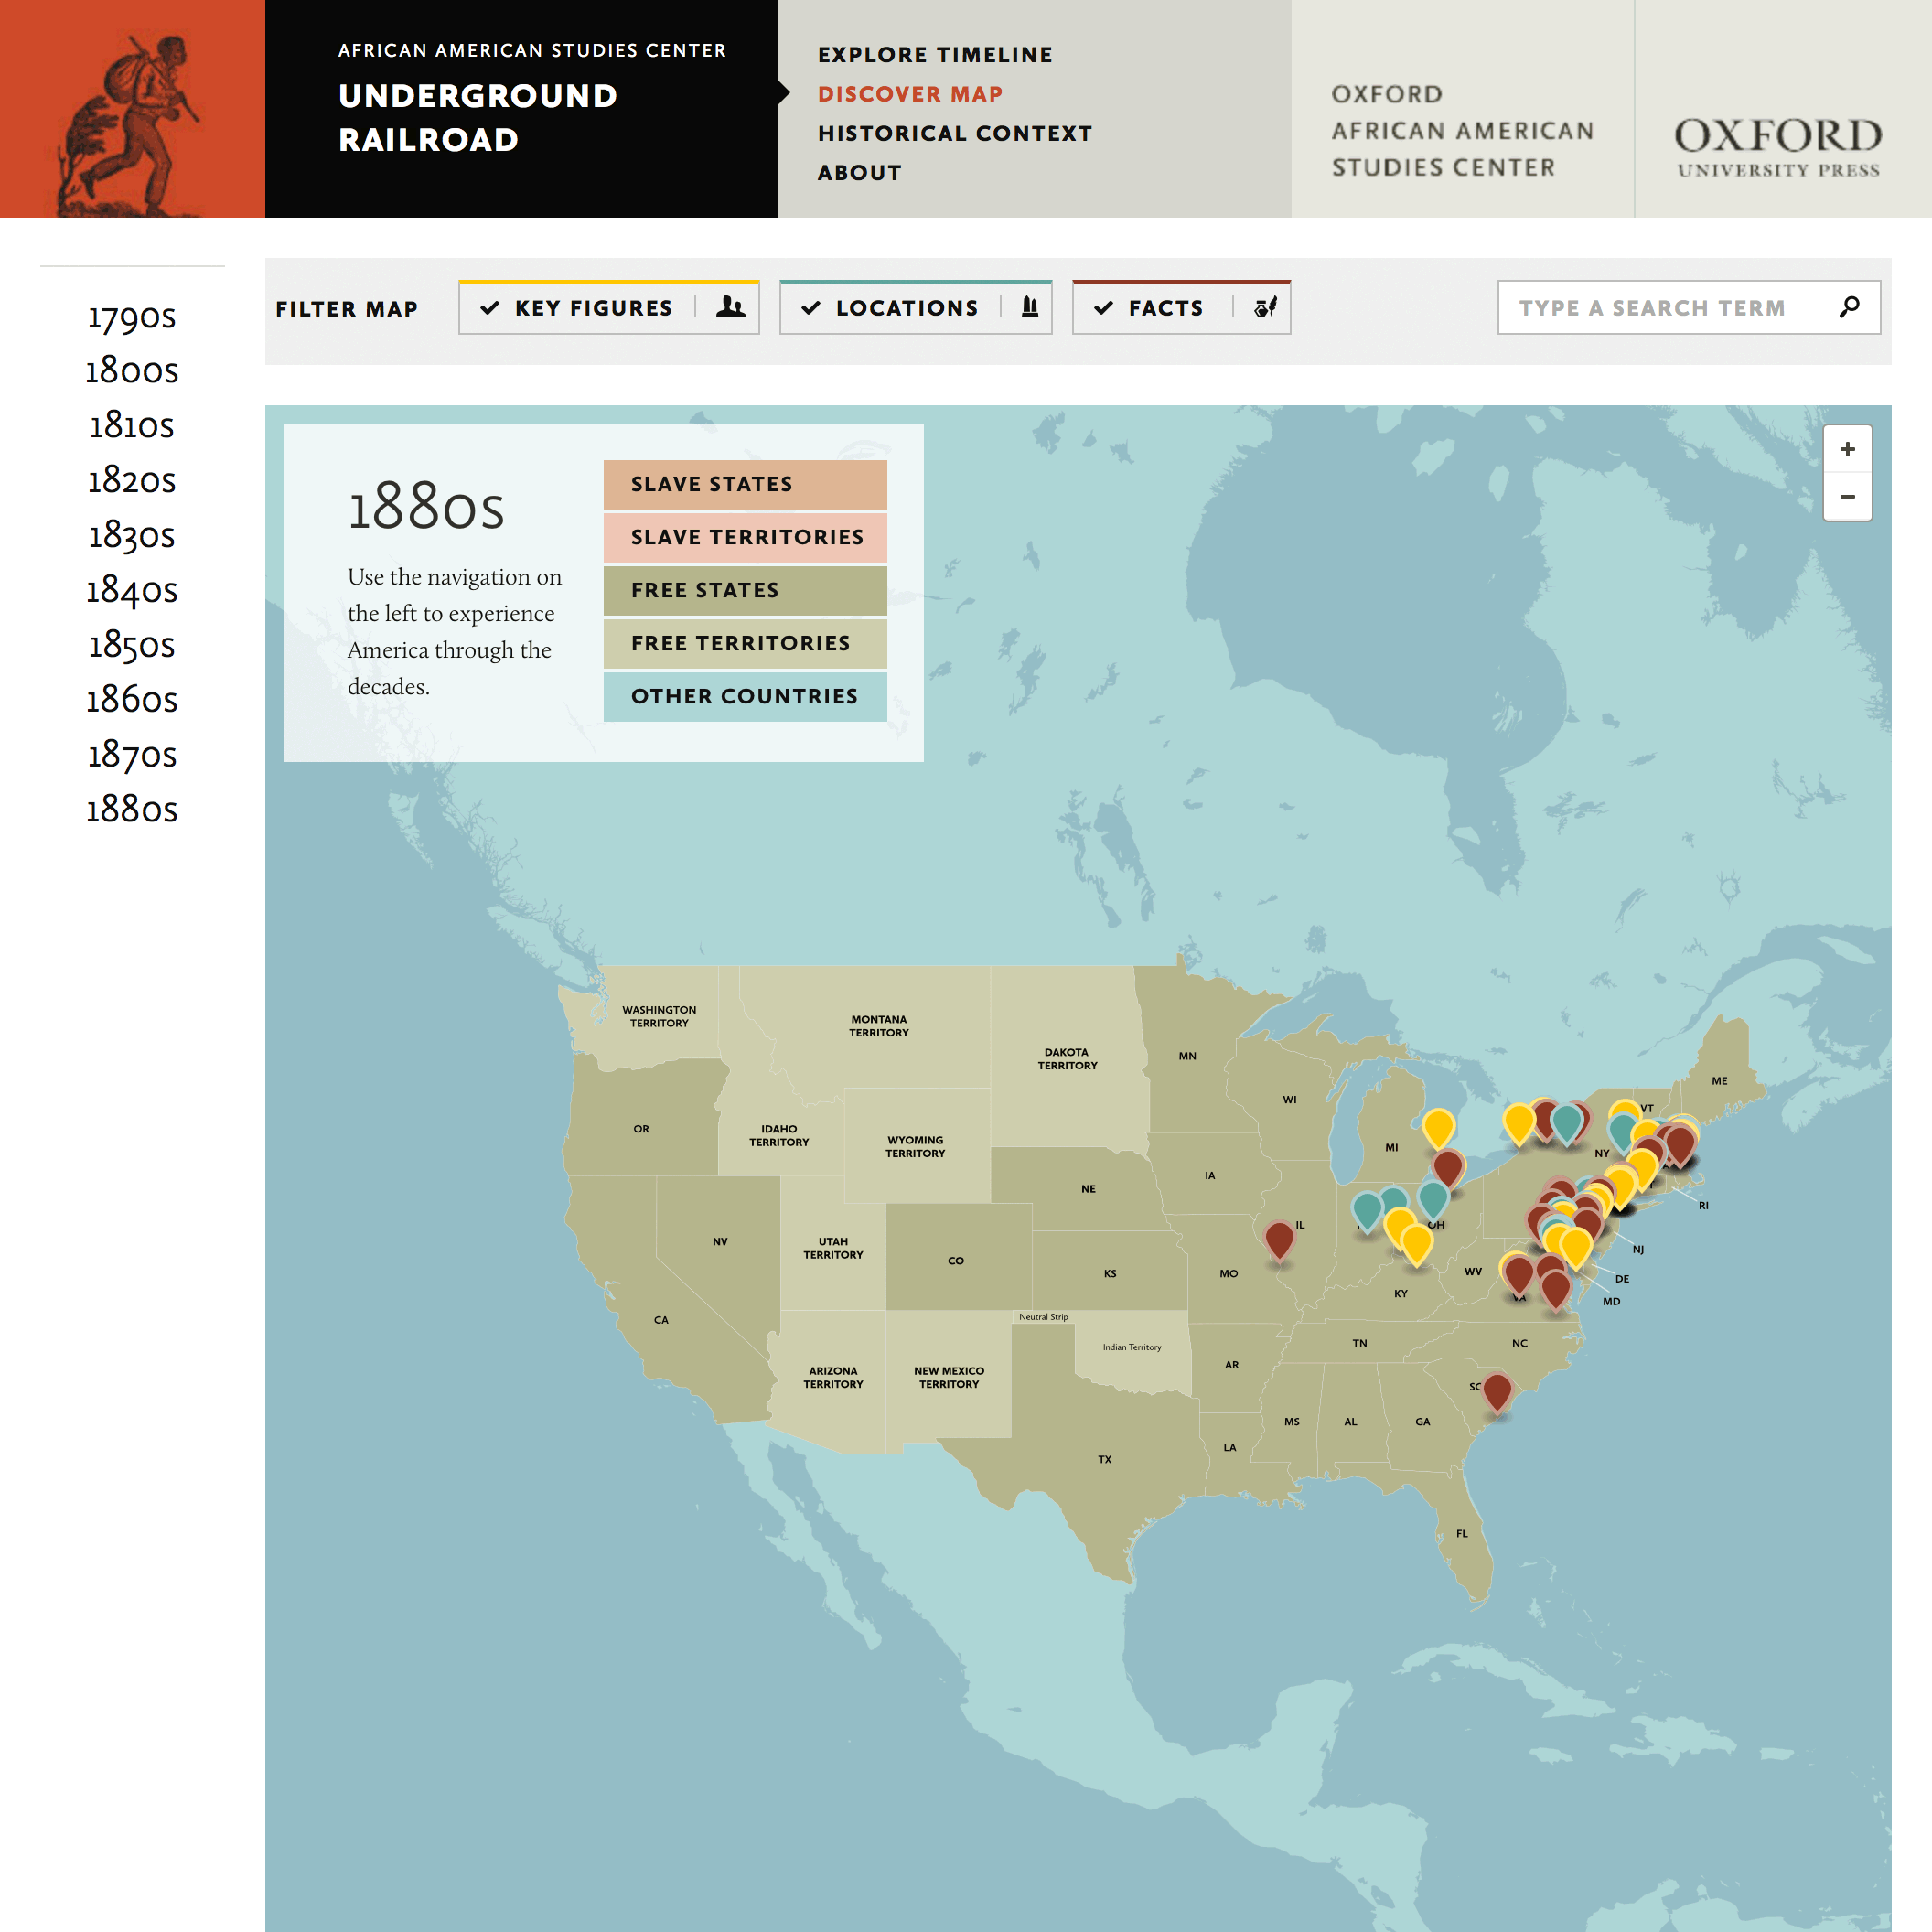Click the New Mexico Territory map label
The image size is (1932, 1932).
pyautogui.click(x=949, y=1378)
